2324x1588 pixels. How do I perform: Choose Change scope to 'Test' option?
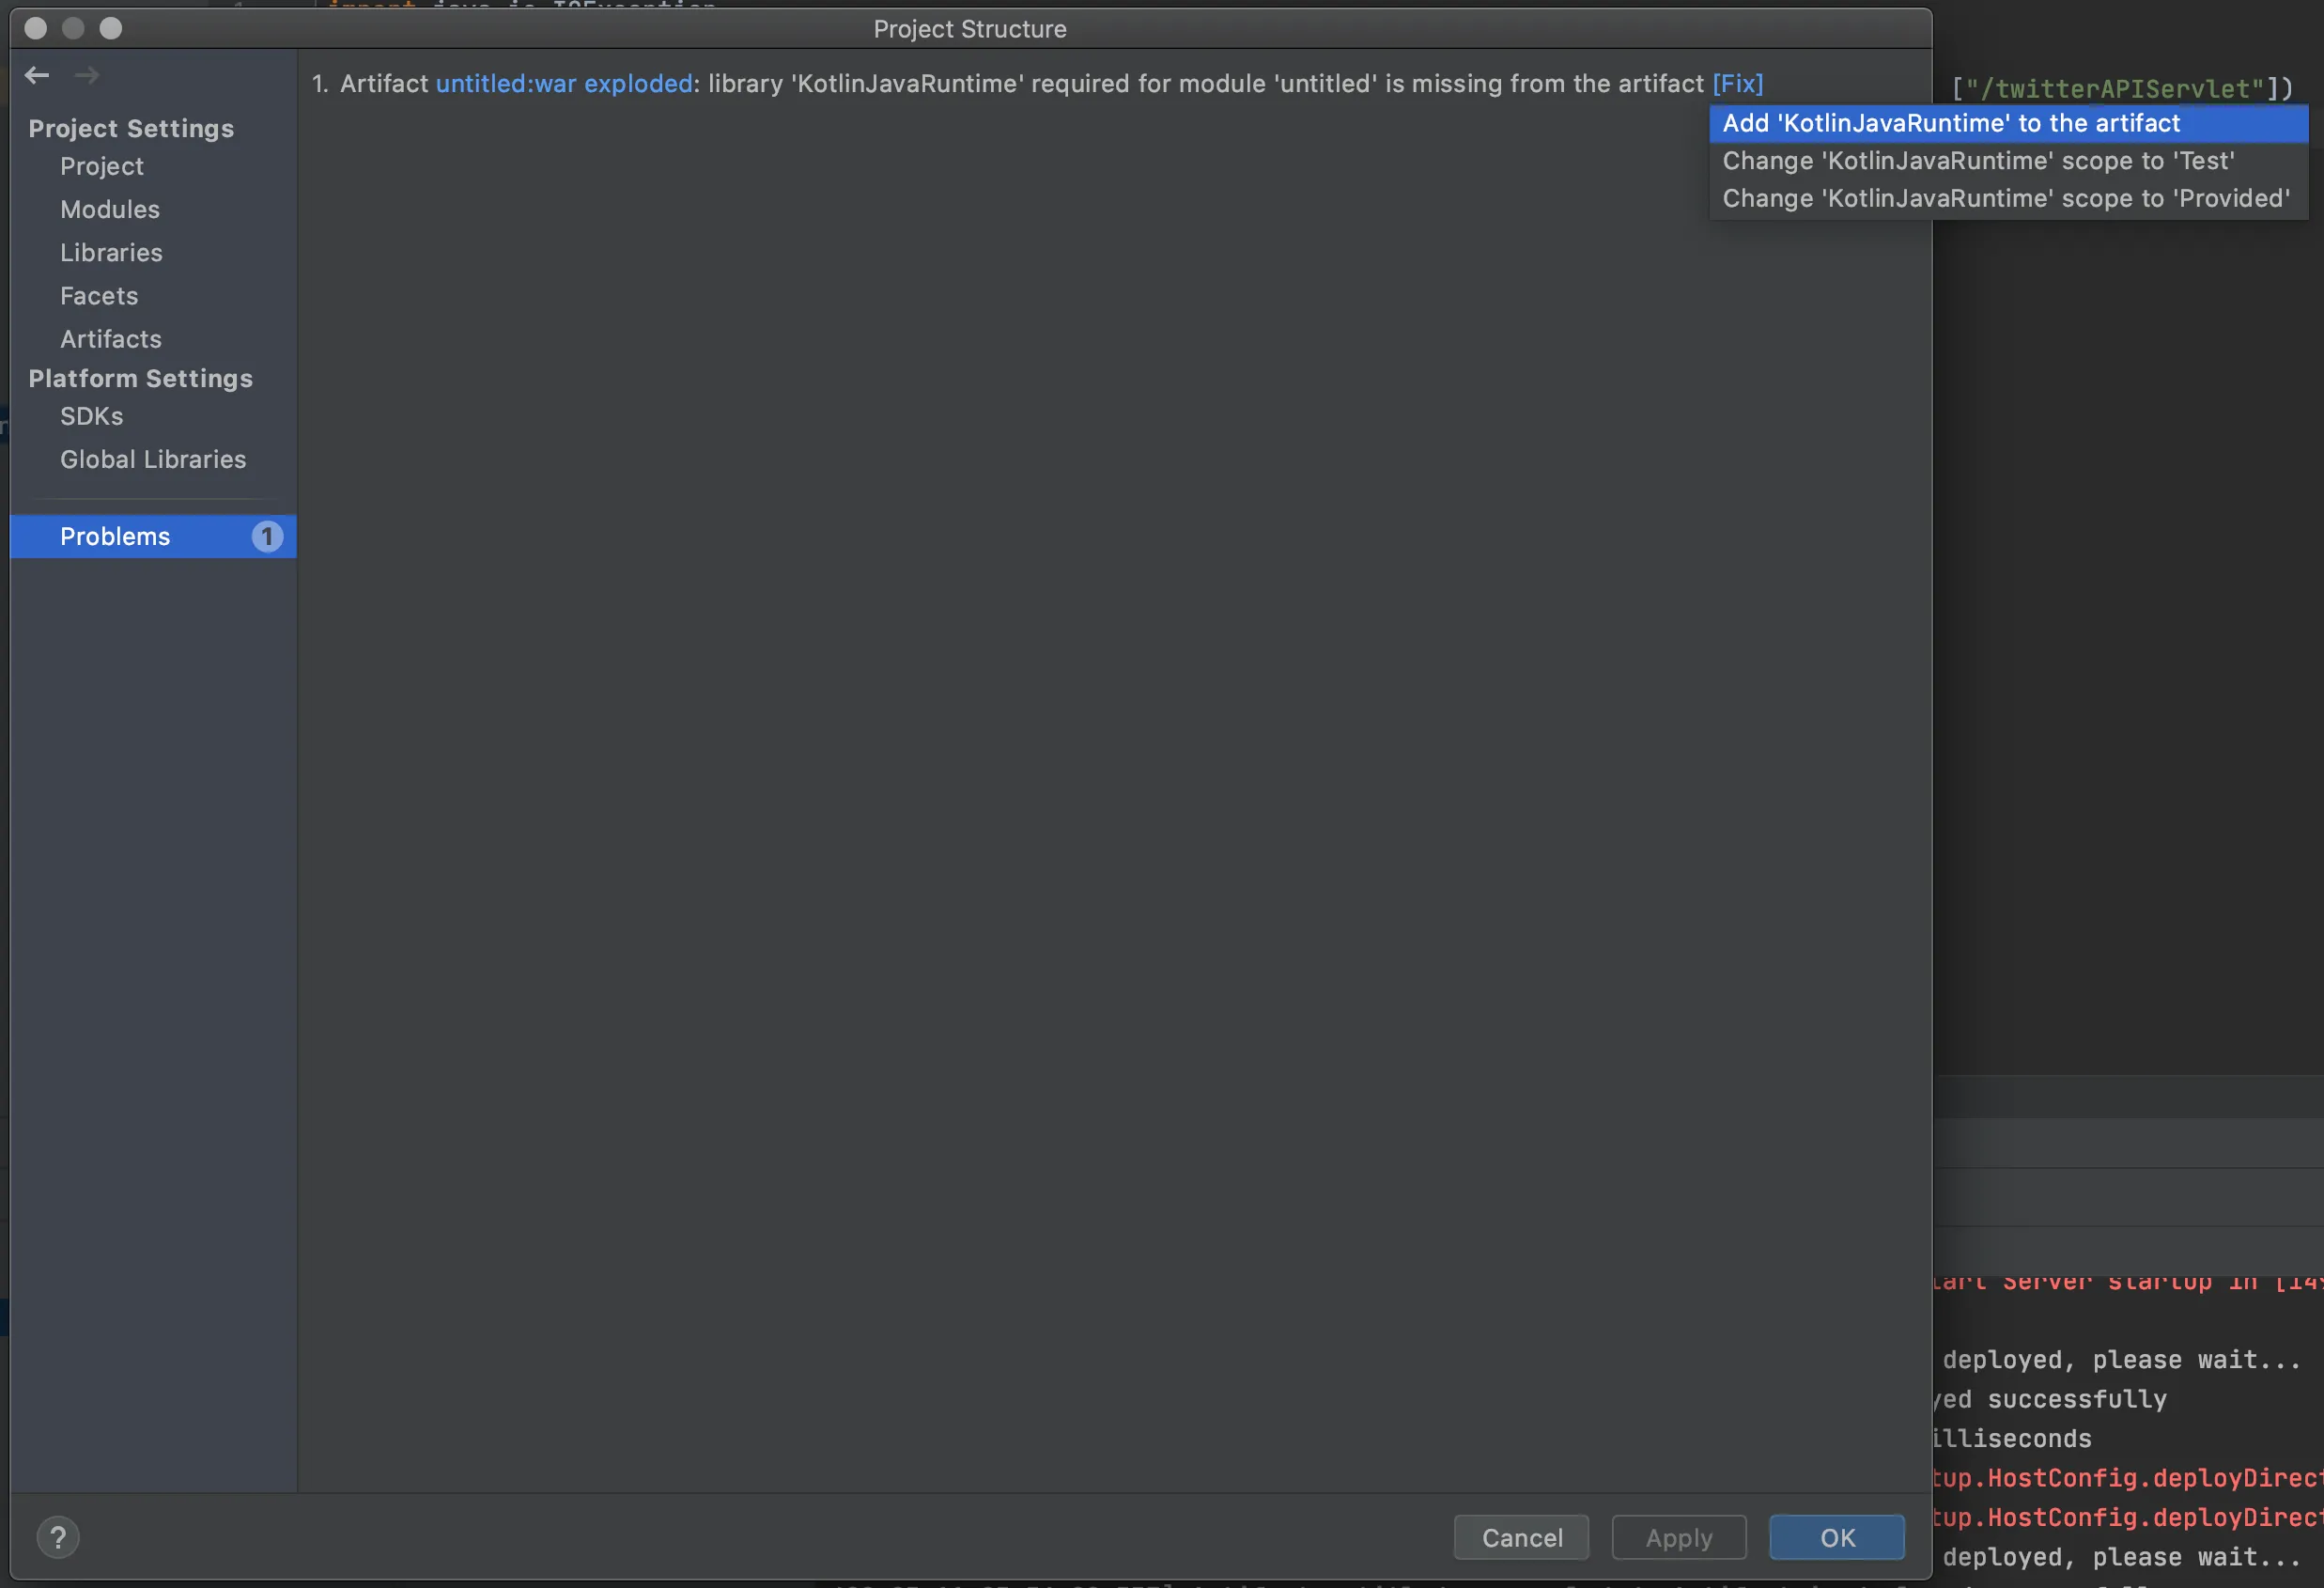(x=1978, y=161)
